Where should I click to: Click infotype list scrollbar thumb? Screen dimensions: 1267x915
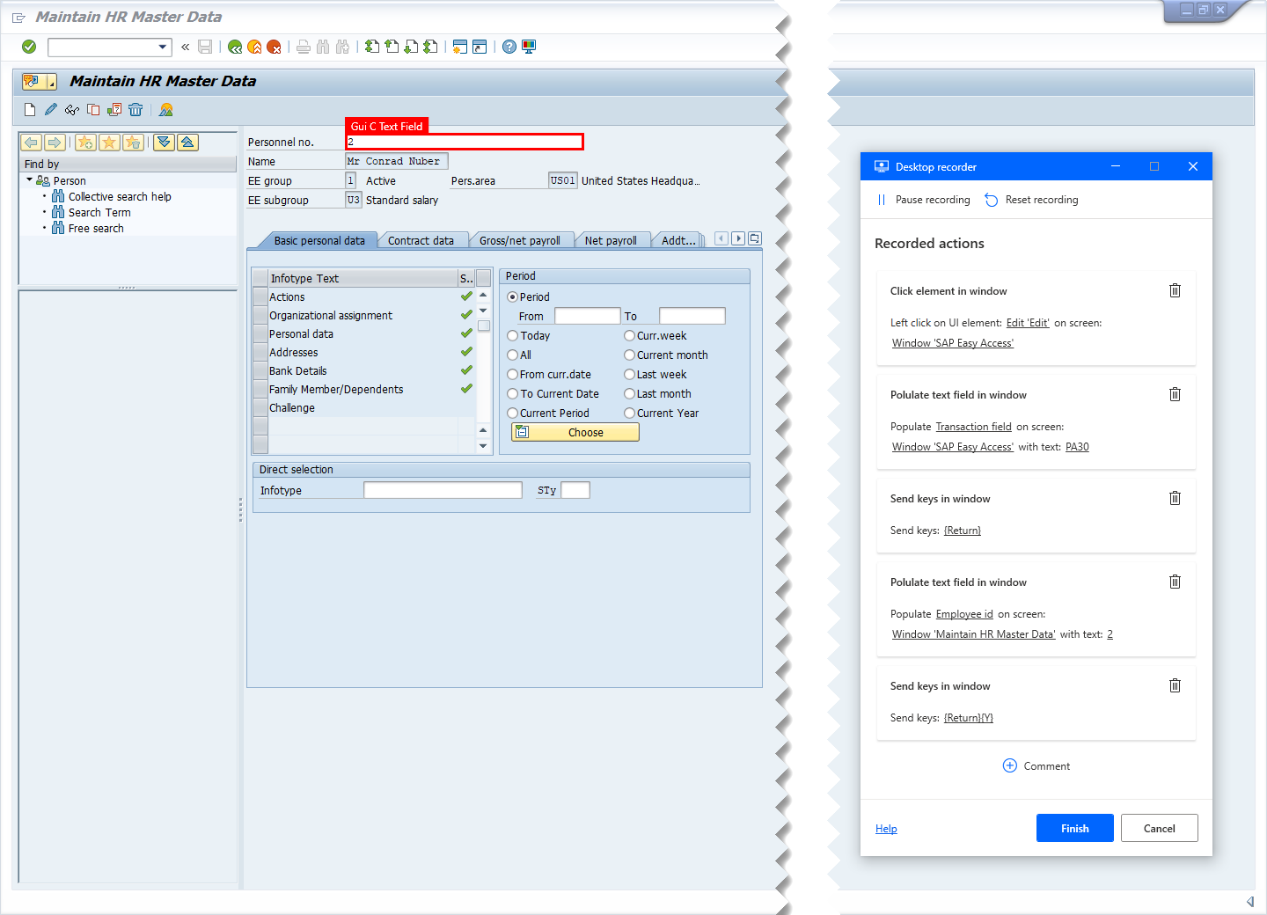(484, 326)
